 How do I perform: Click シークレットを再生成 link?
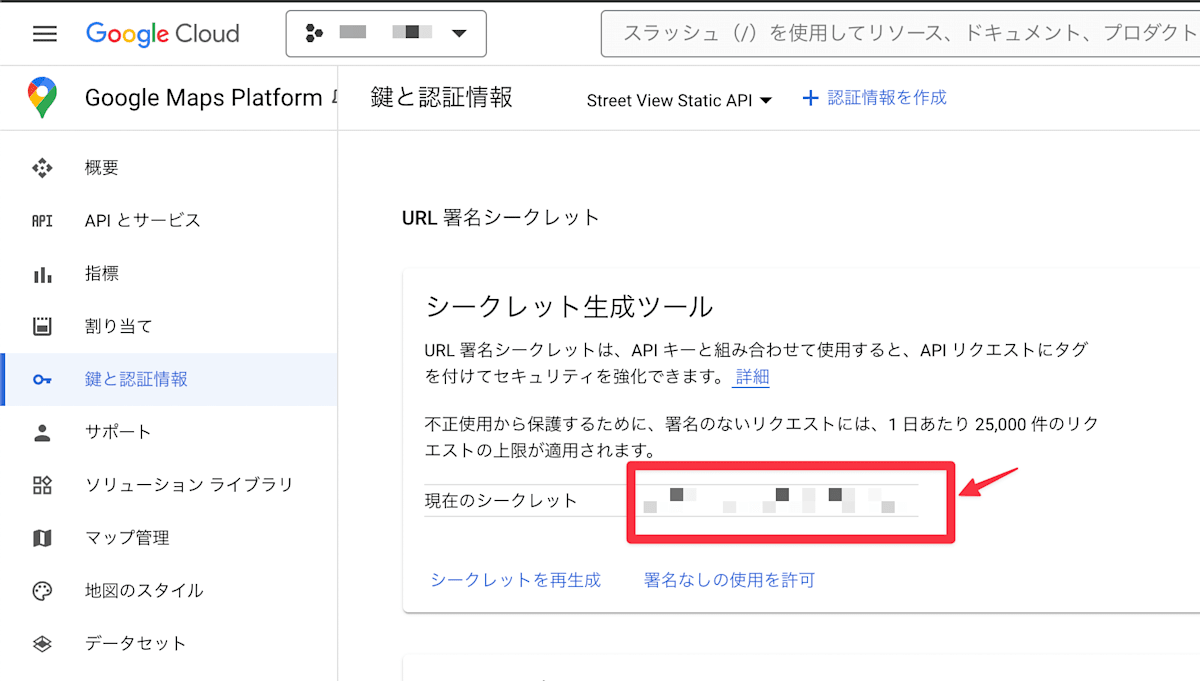coord(516,580)
